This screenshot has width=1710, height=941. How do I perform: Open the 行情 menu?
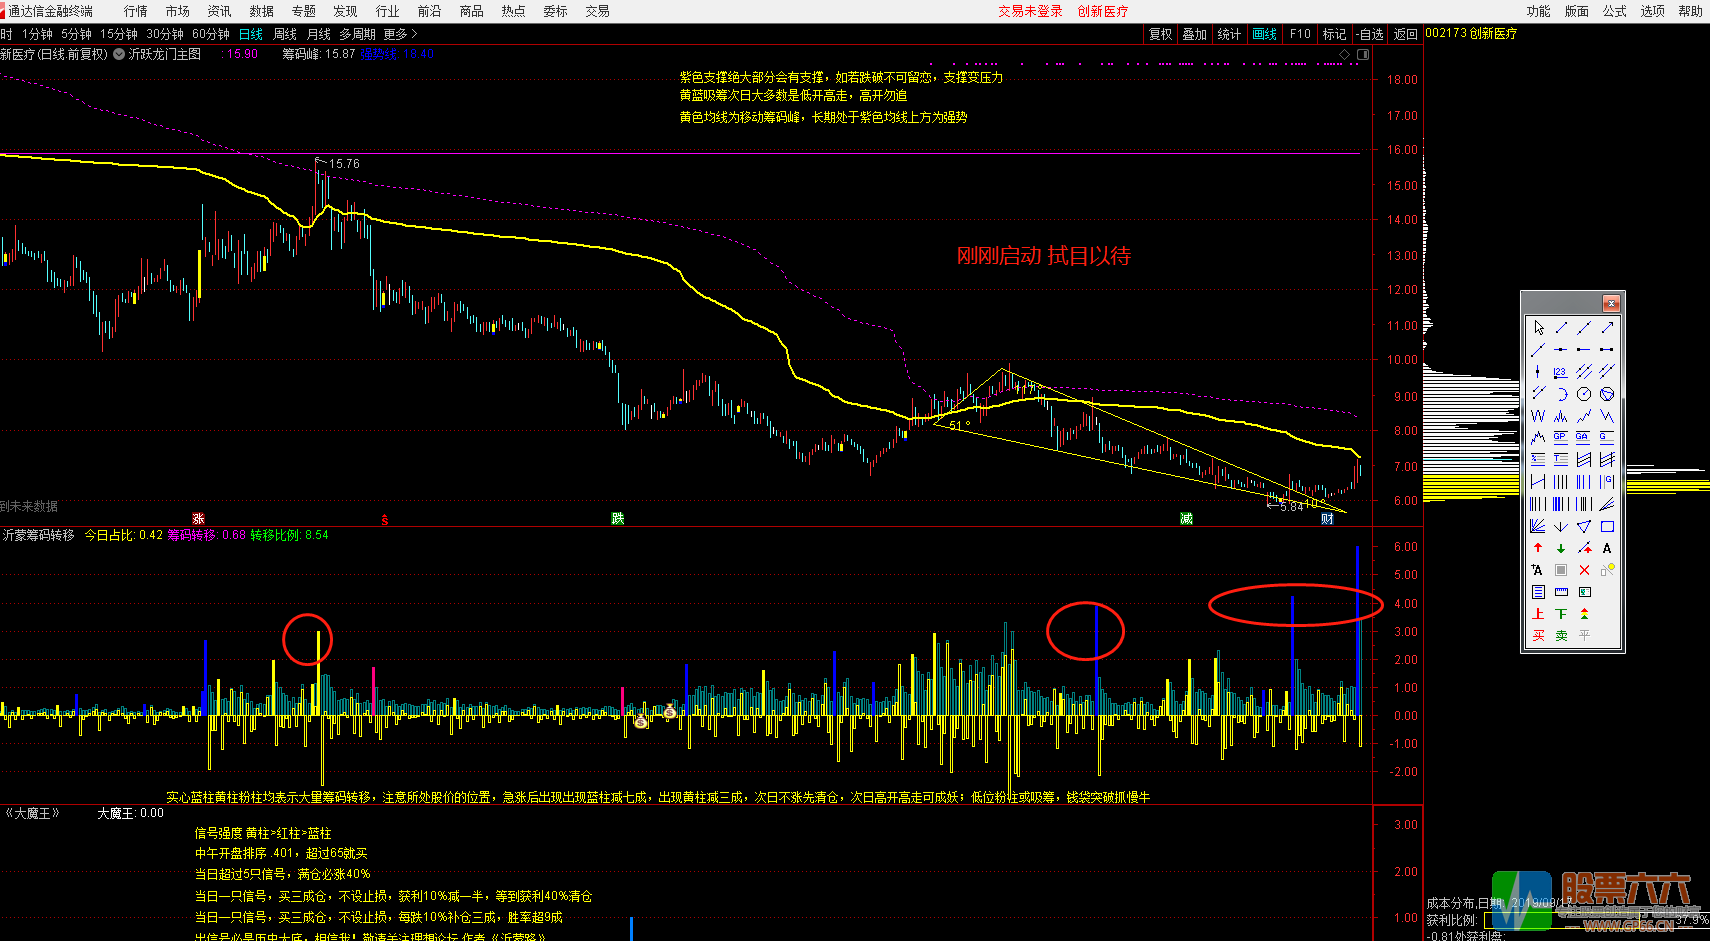[x=135, y=11]
